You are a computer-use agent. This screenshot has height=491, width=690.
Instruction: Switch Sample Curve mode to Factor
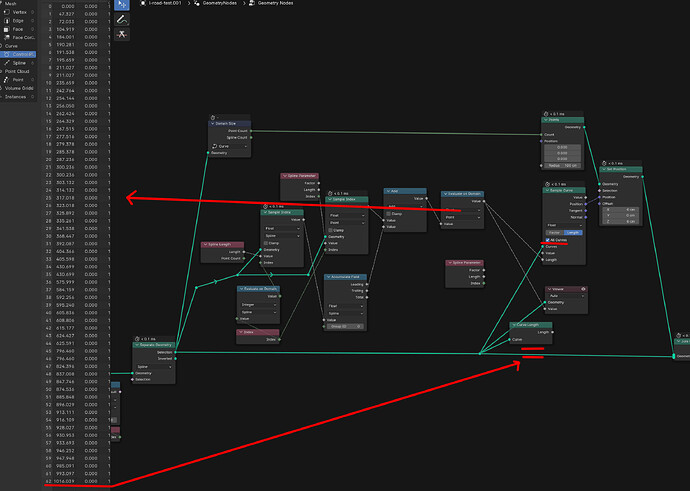coord(554,232)
